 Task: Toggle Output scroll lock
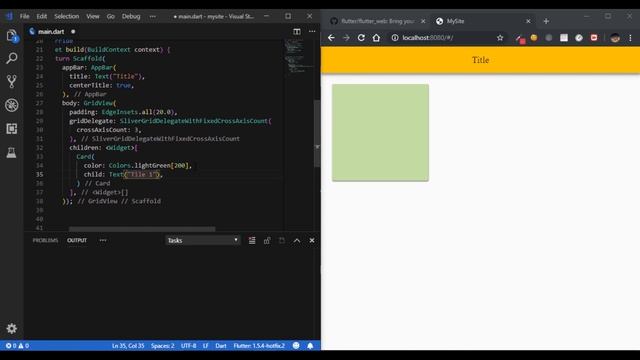(x=267, y=240)
